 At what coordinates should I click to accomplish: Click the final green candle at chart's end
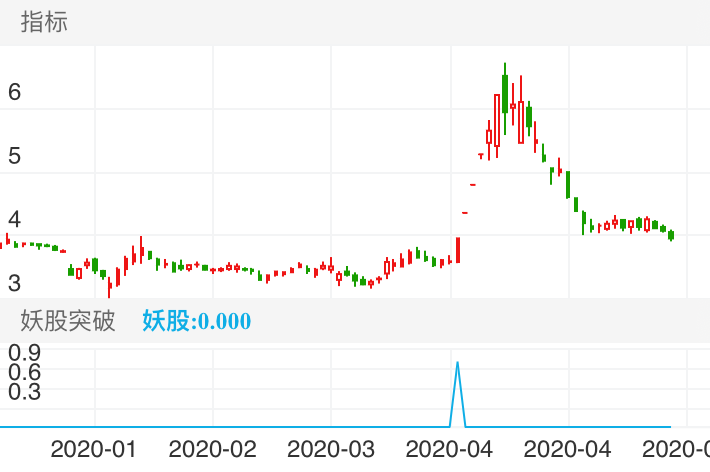(671, 235)
